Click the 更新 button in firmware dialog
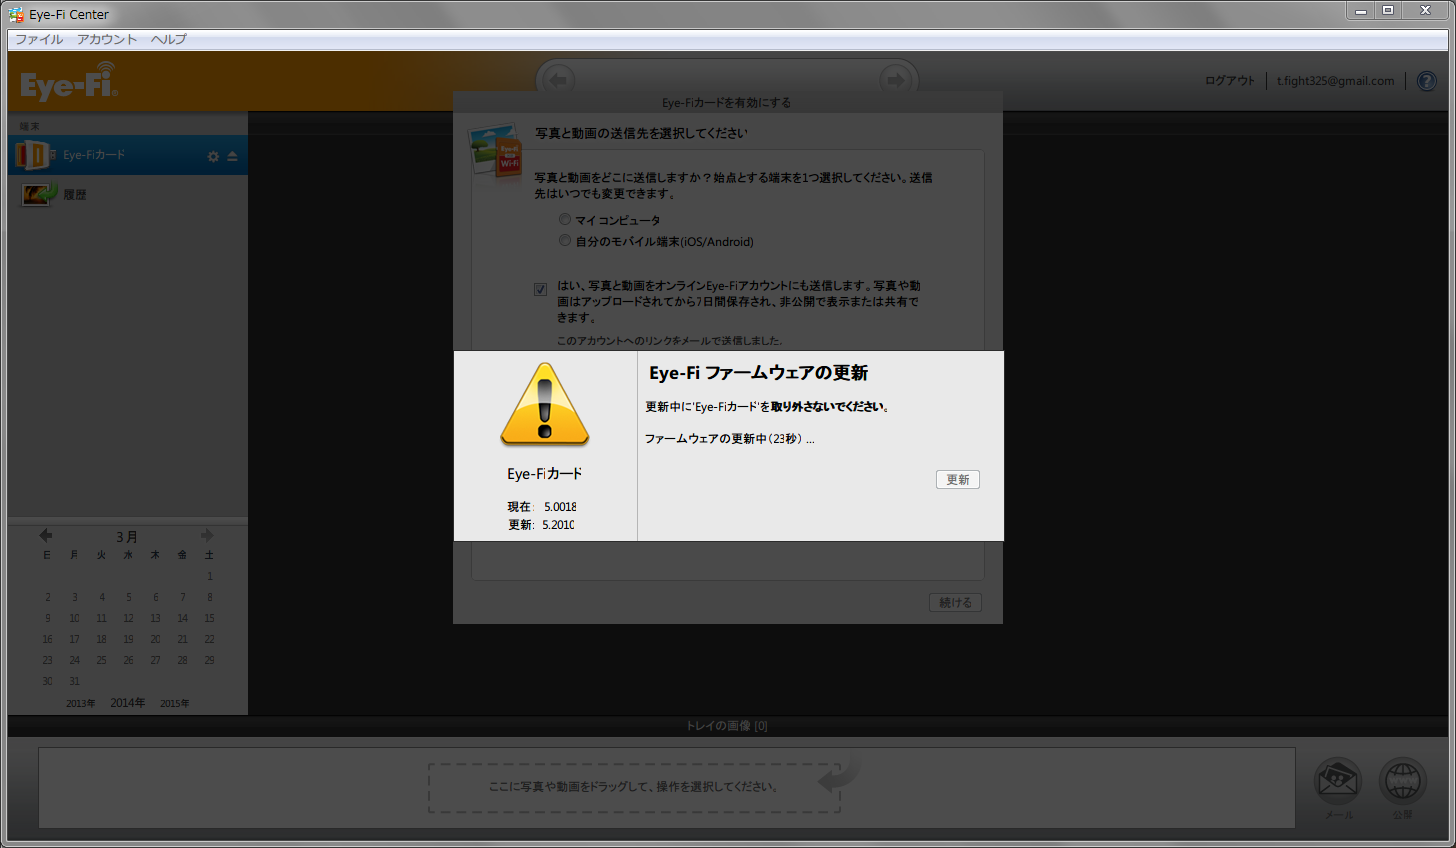 958,479
